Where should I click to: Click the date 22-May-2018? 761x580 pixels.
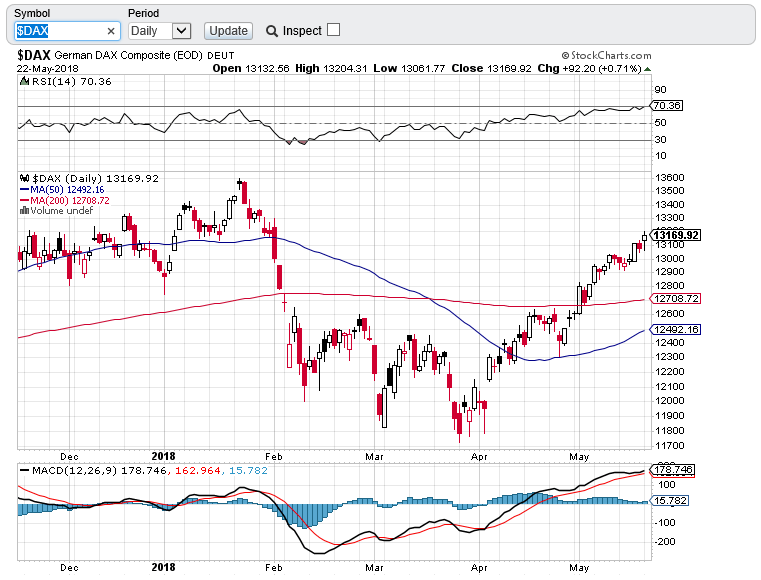click(48, 68)
